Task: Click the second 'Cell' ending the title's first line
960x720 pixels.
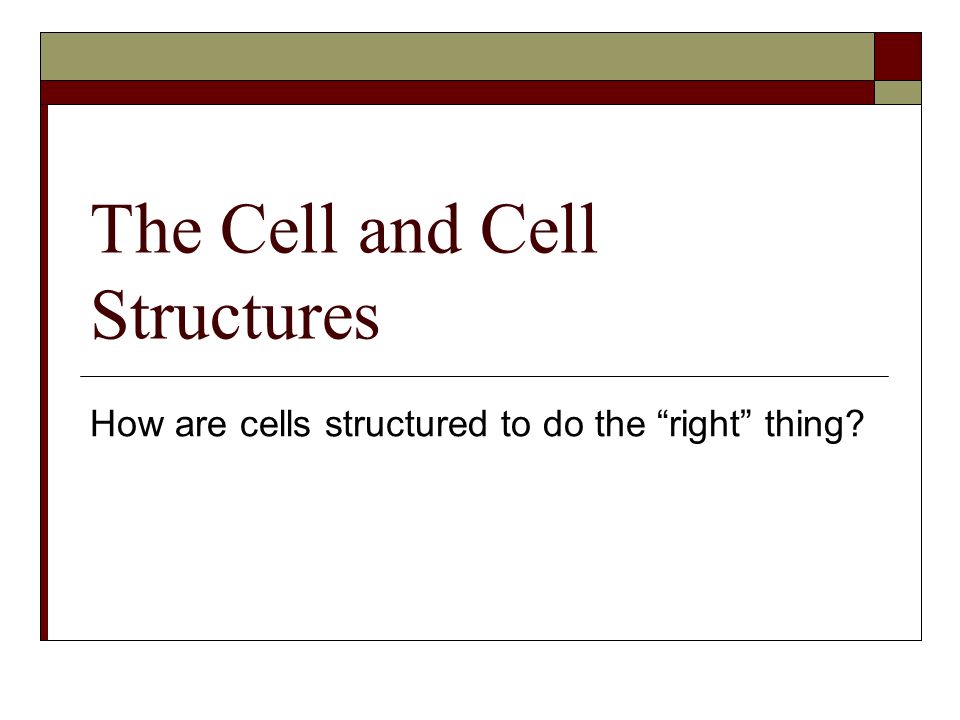Action: pyautogui.click(x=539, y=228)
